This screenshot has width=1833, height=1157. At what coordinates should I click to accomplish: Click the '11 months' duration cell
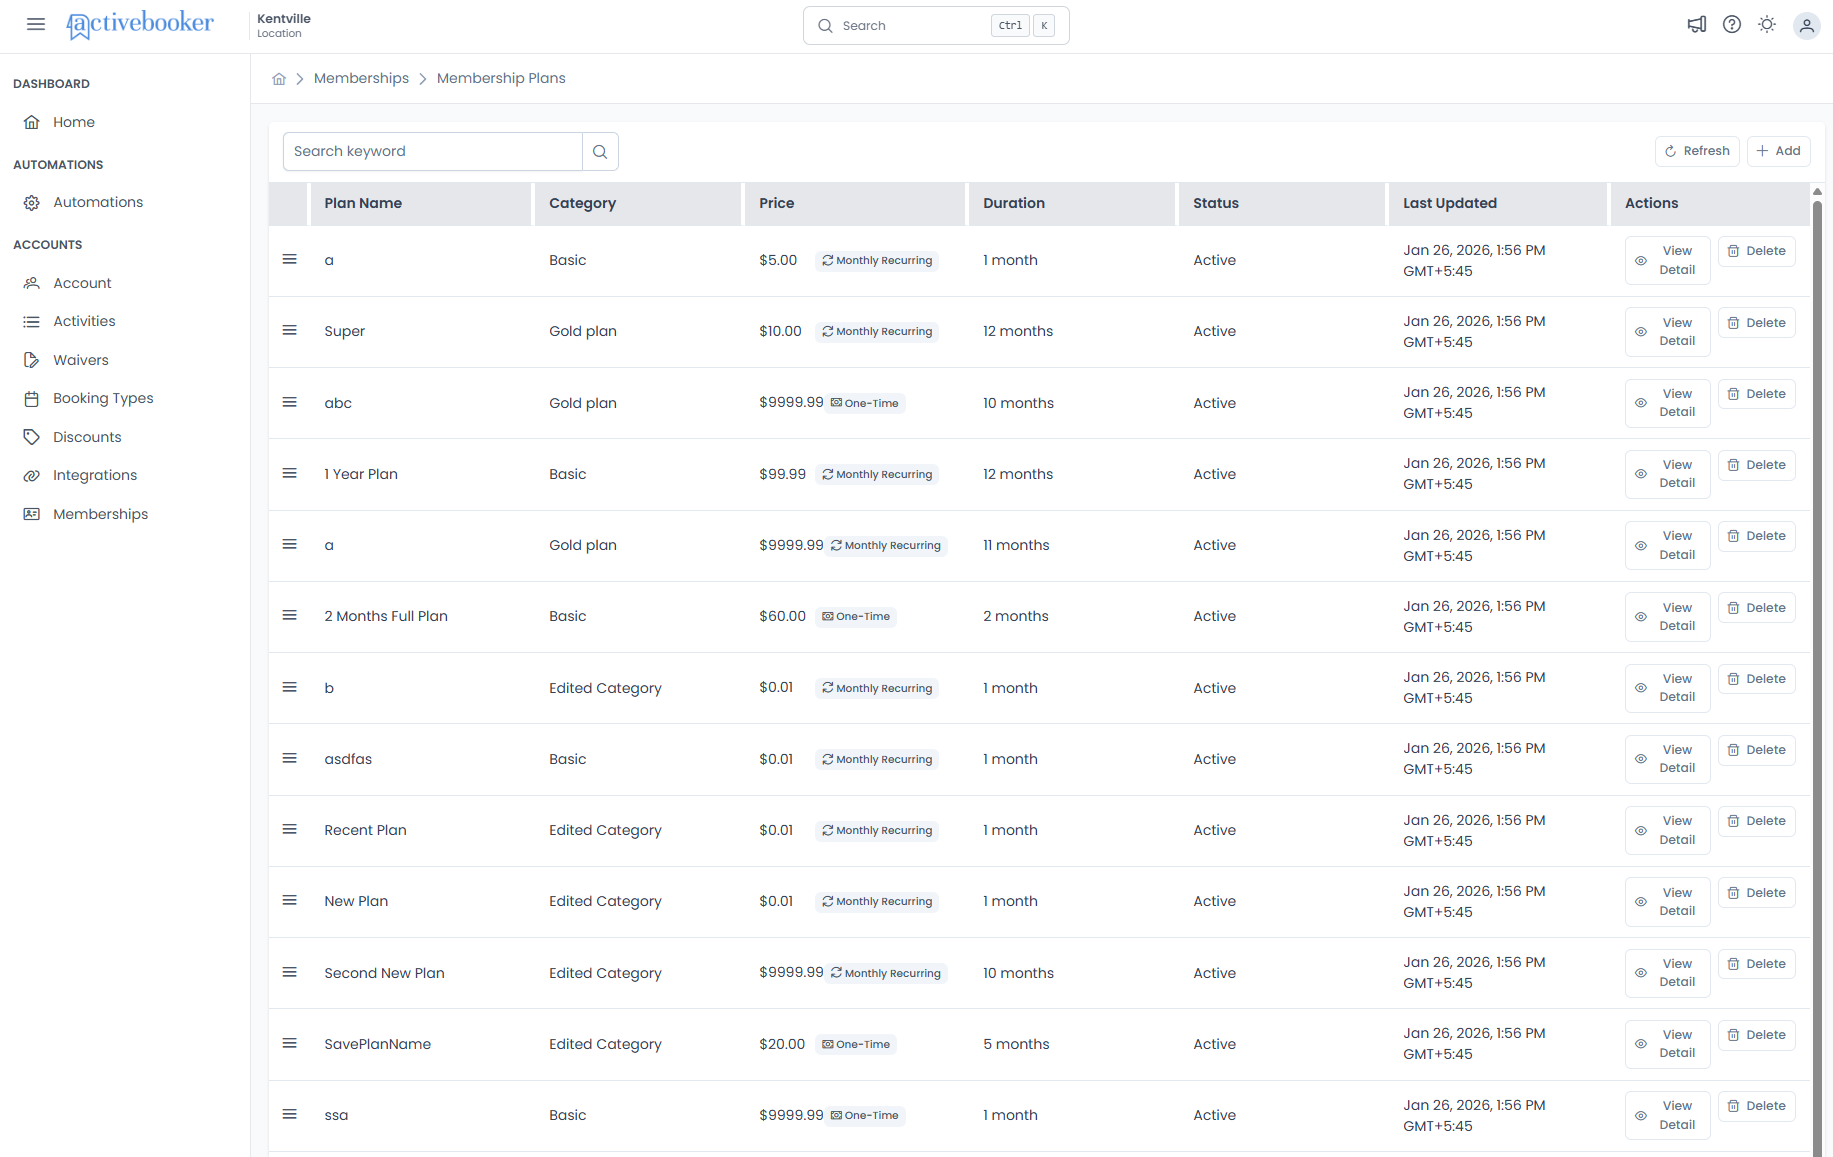pos(1016,545)
